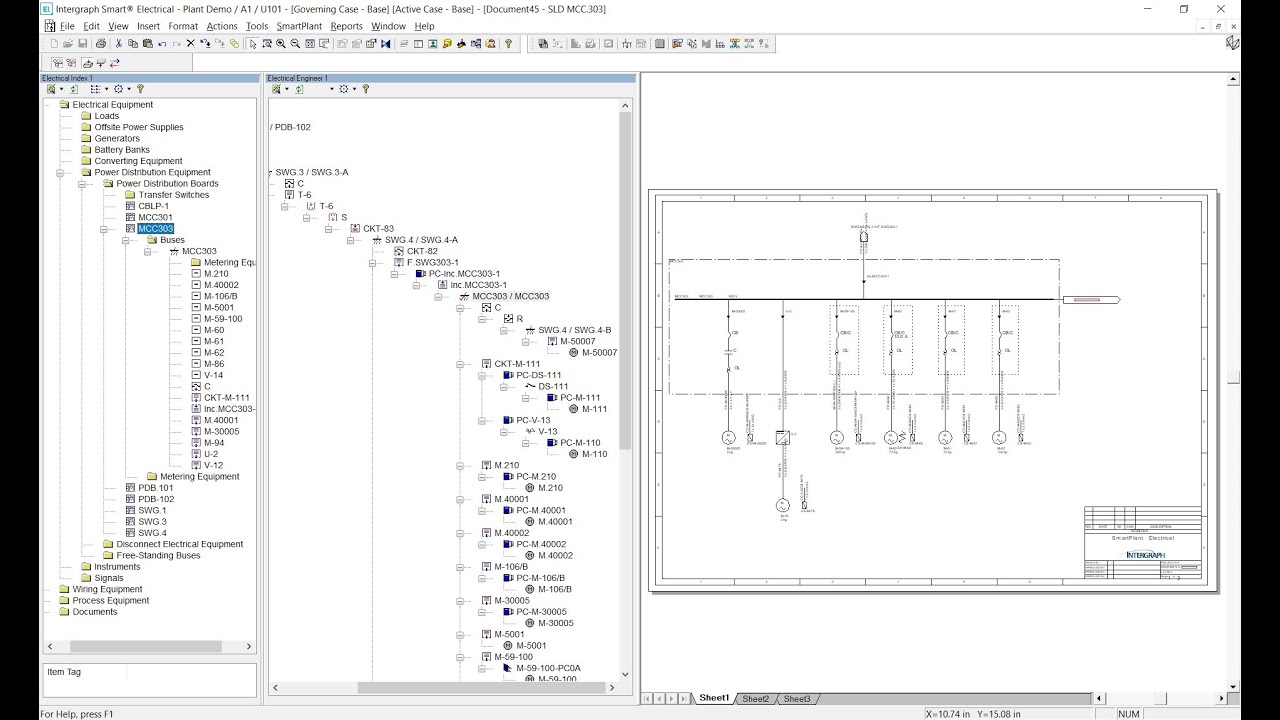Select the DS-111 disconnect switch item
The width and height of the screenshot is (1280, 720).
coord(553,386)
